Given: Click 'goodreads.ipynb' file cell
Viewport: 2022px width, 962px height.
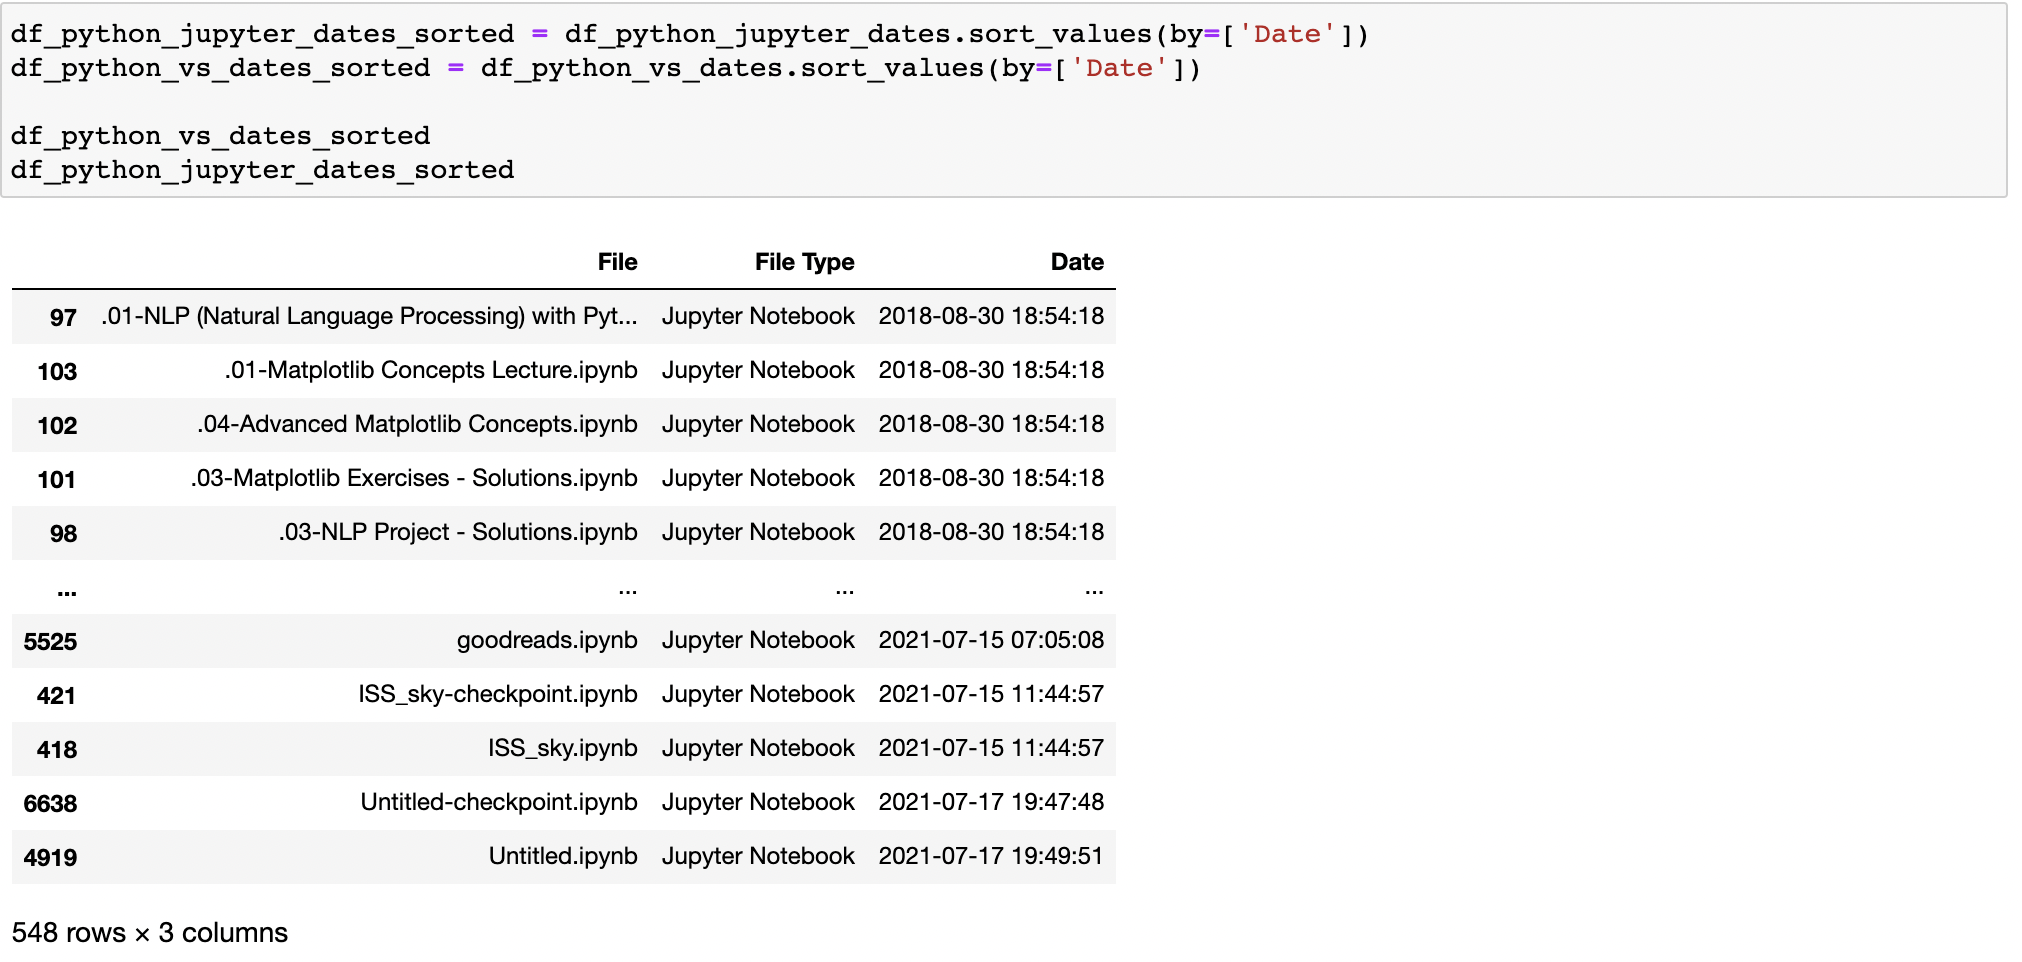Looking at the screenshot, I should pos(547,640).
